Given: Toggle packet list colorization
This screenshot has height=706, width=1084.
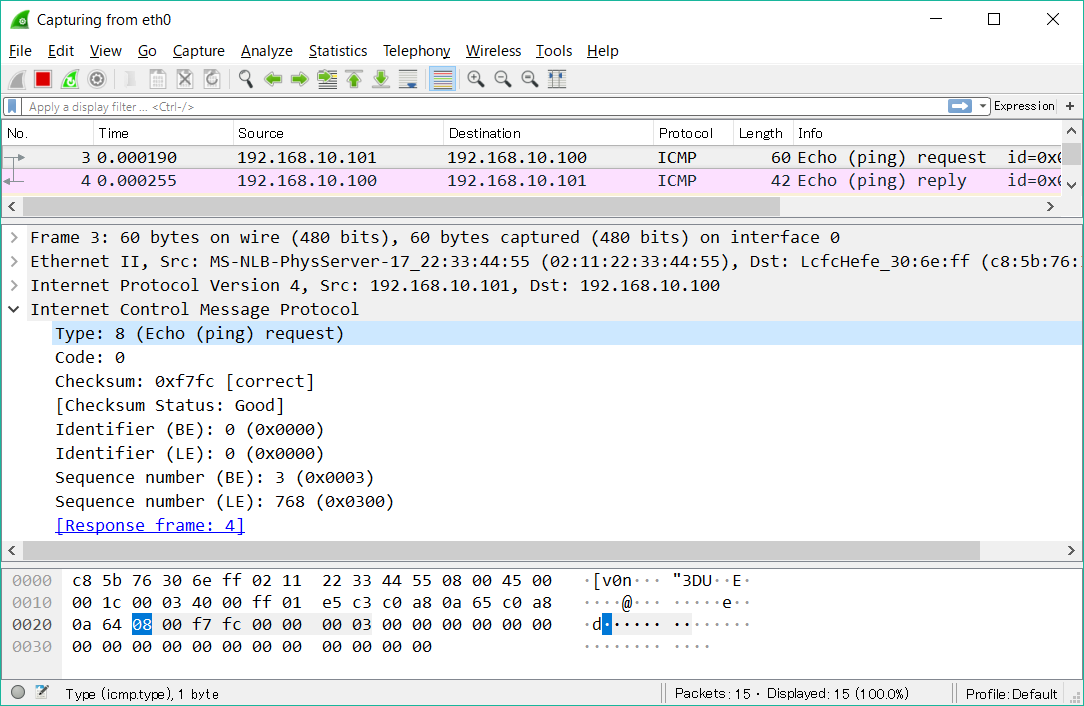Looking at the screenshot, I should coord(442,78).
